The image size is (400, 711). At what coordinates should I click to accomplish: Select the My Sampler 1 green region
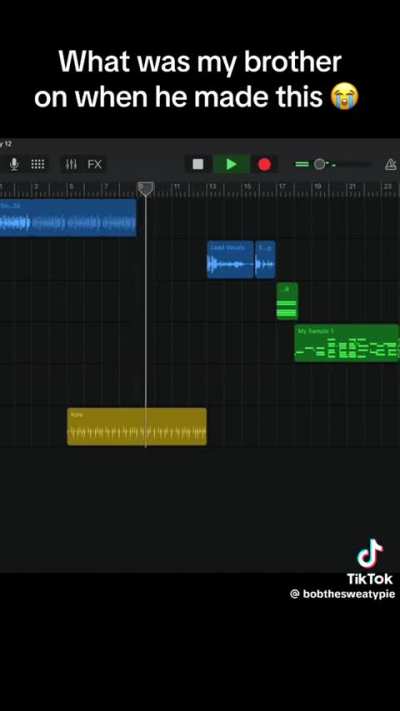(347, 343)
